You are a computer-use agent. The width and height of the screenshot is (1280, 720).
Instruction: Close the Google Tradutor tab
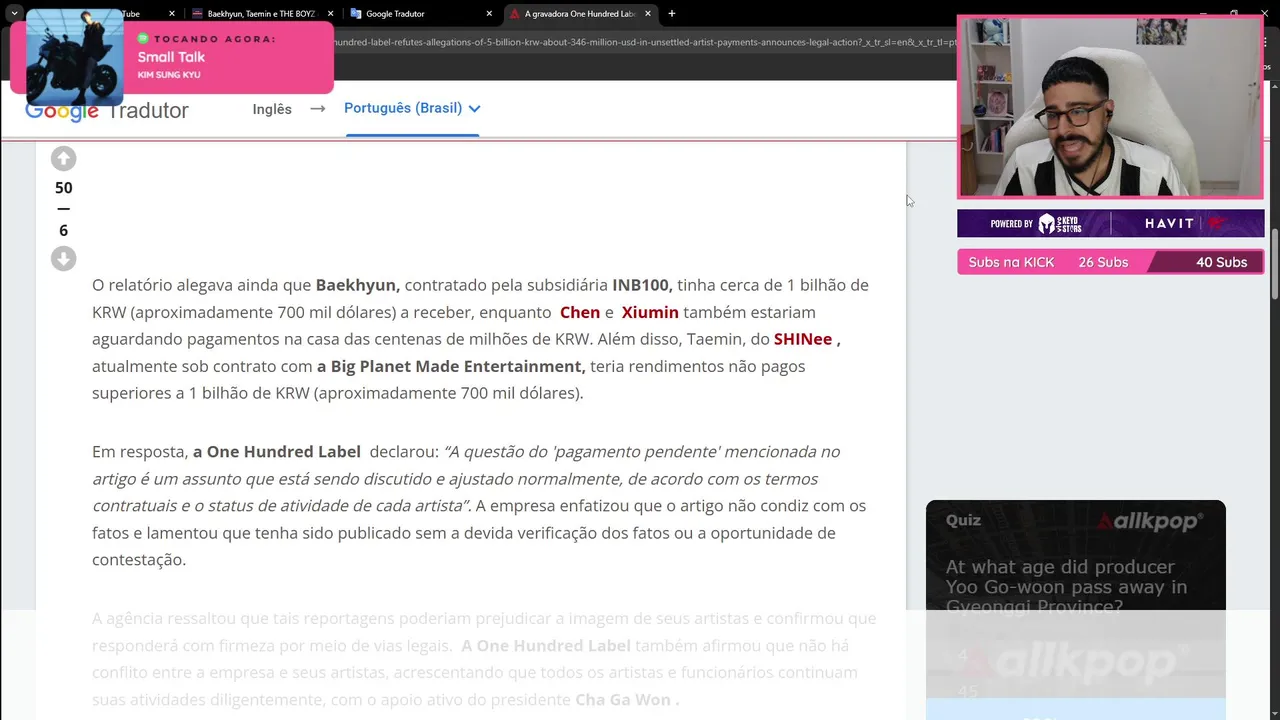pos(489,14)
